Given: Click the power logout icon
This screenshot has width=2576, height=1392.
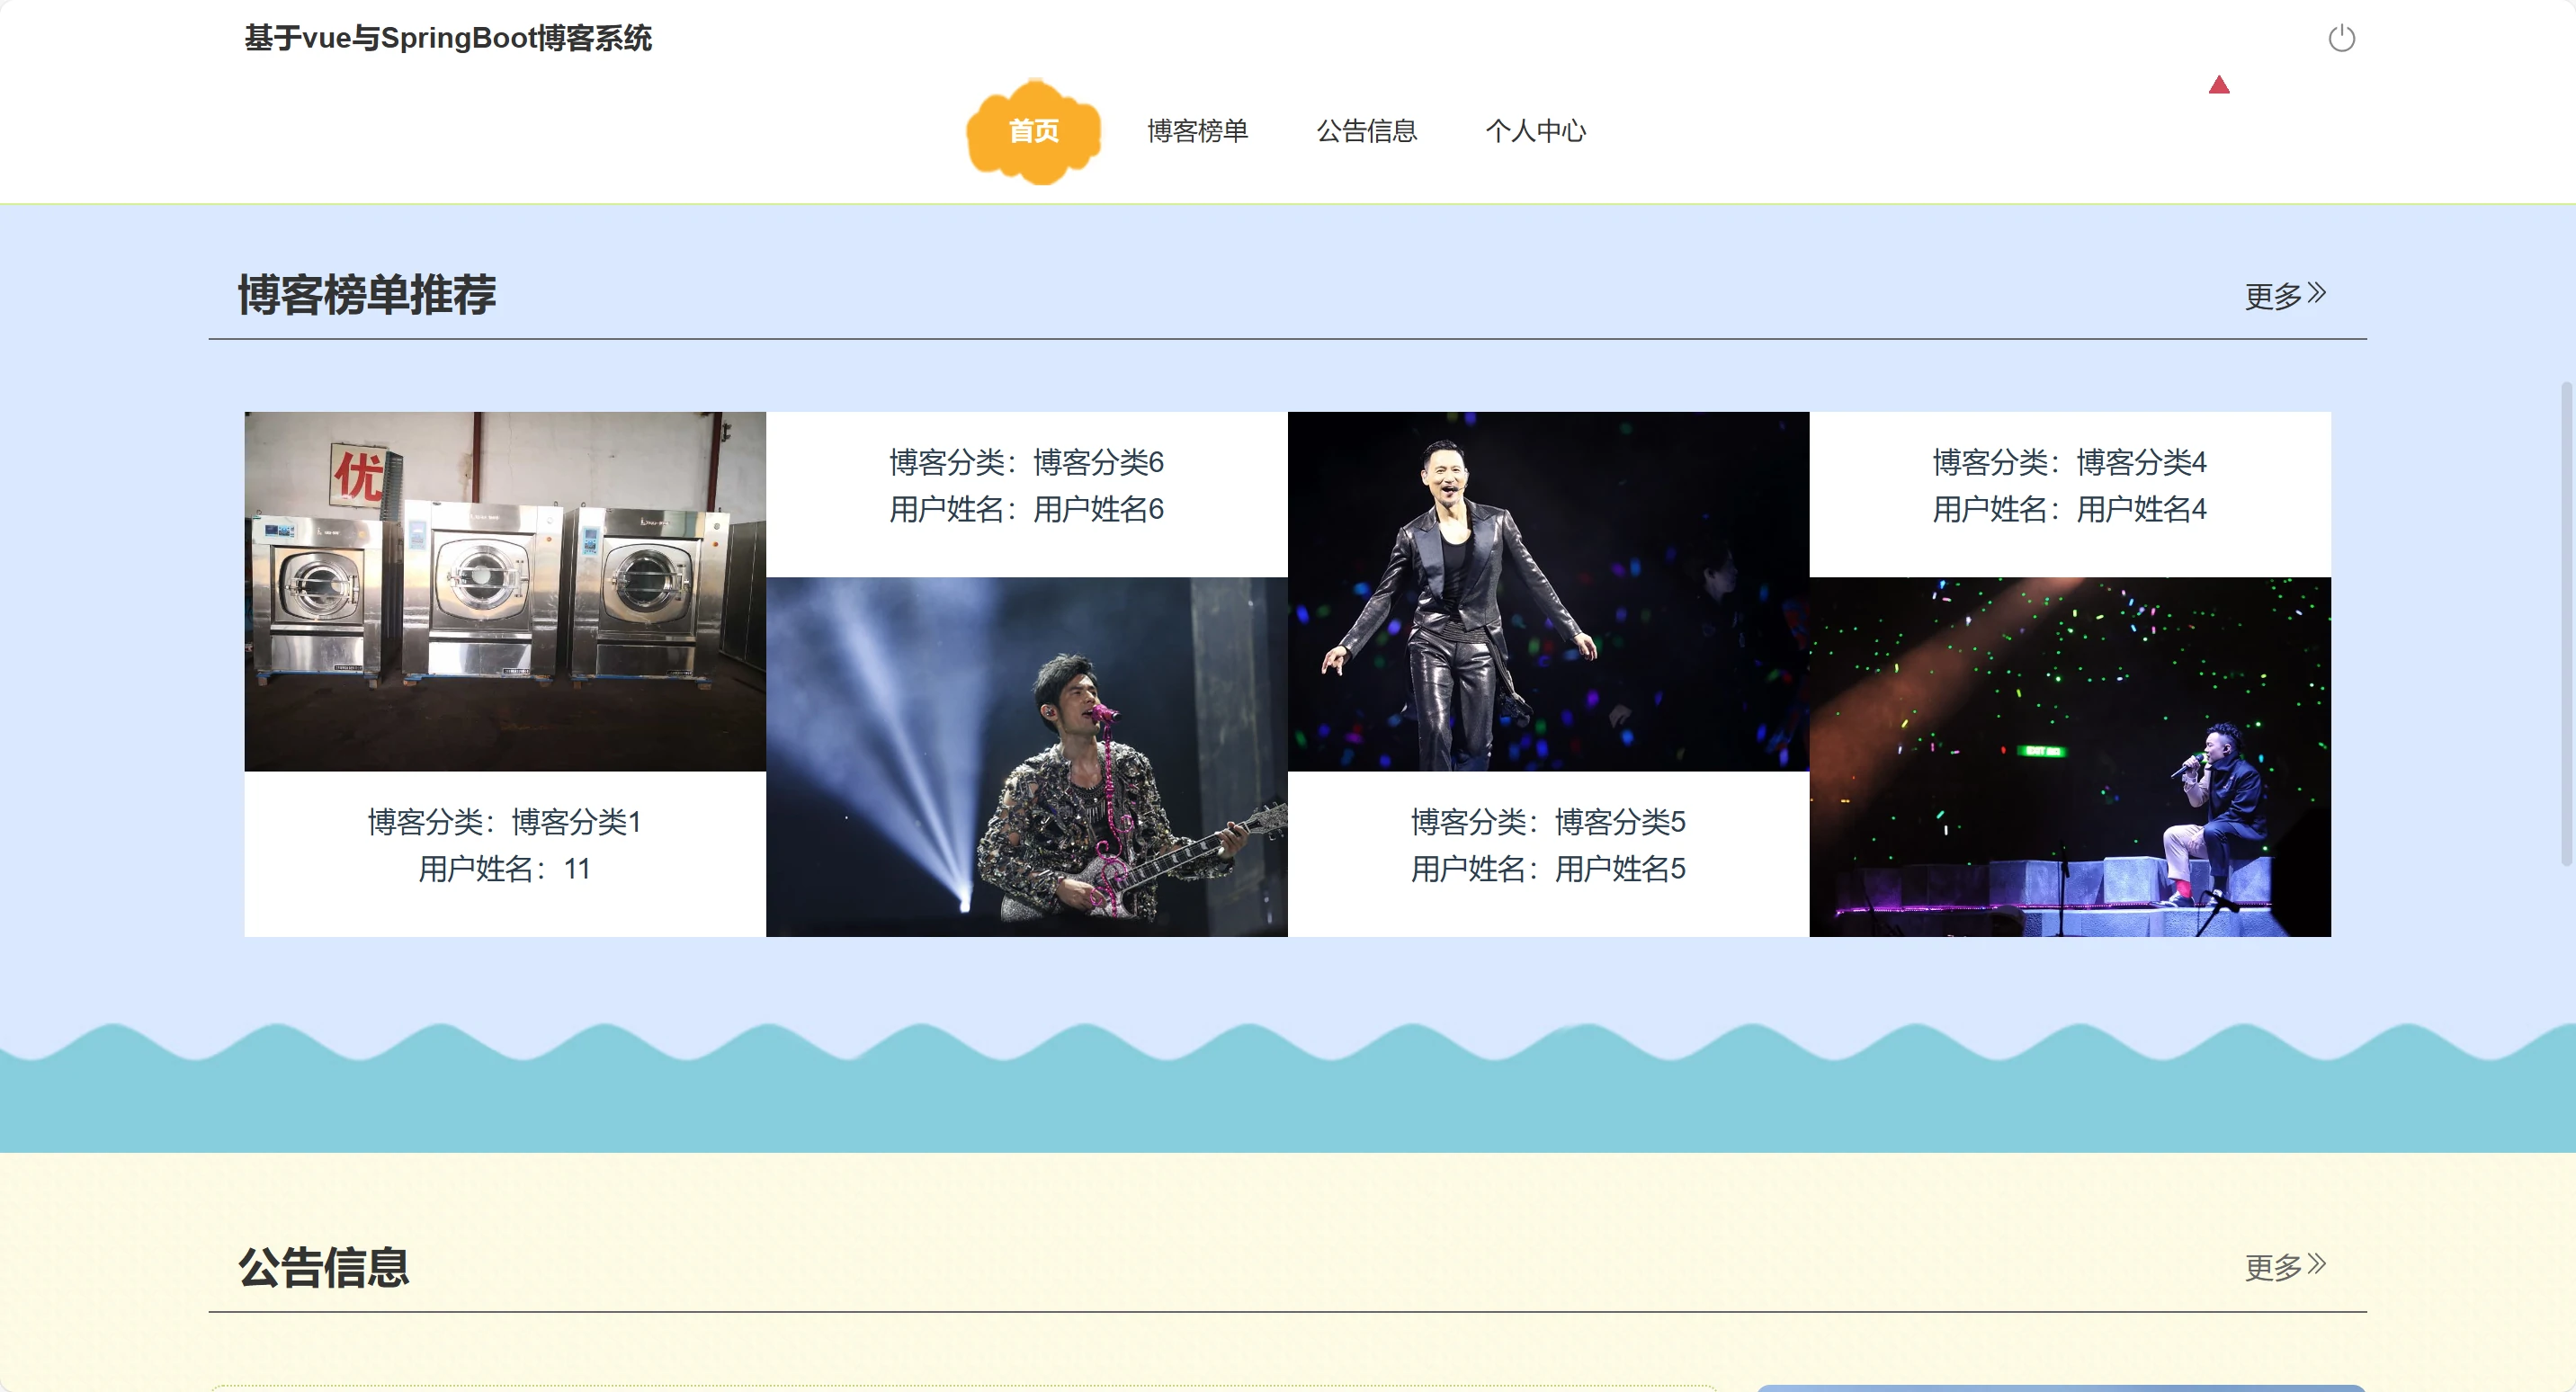Looking at the screenshot, I should [2340, 39].
